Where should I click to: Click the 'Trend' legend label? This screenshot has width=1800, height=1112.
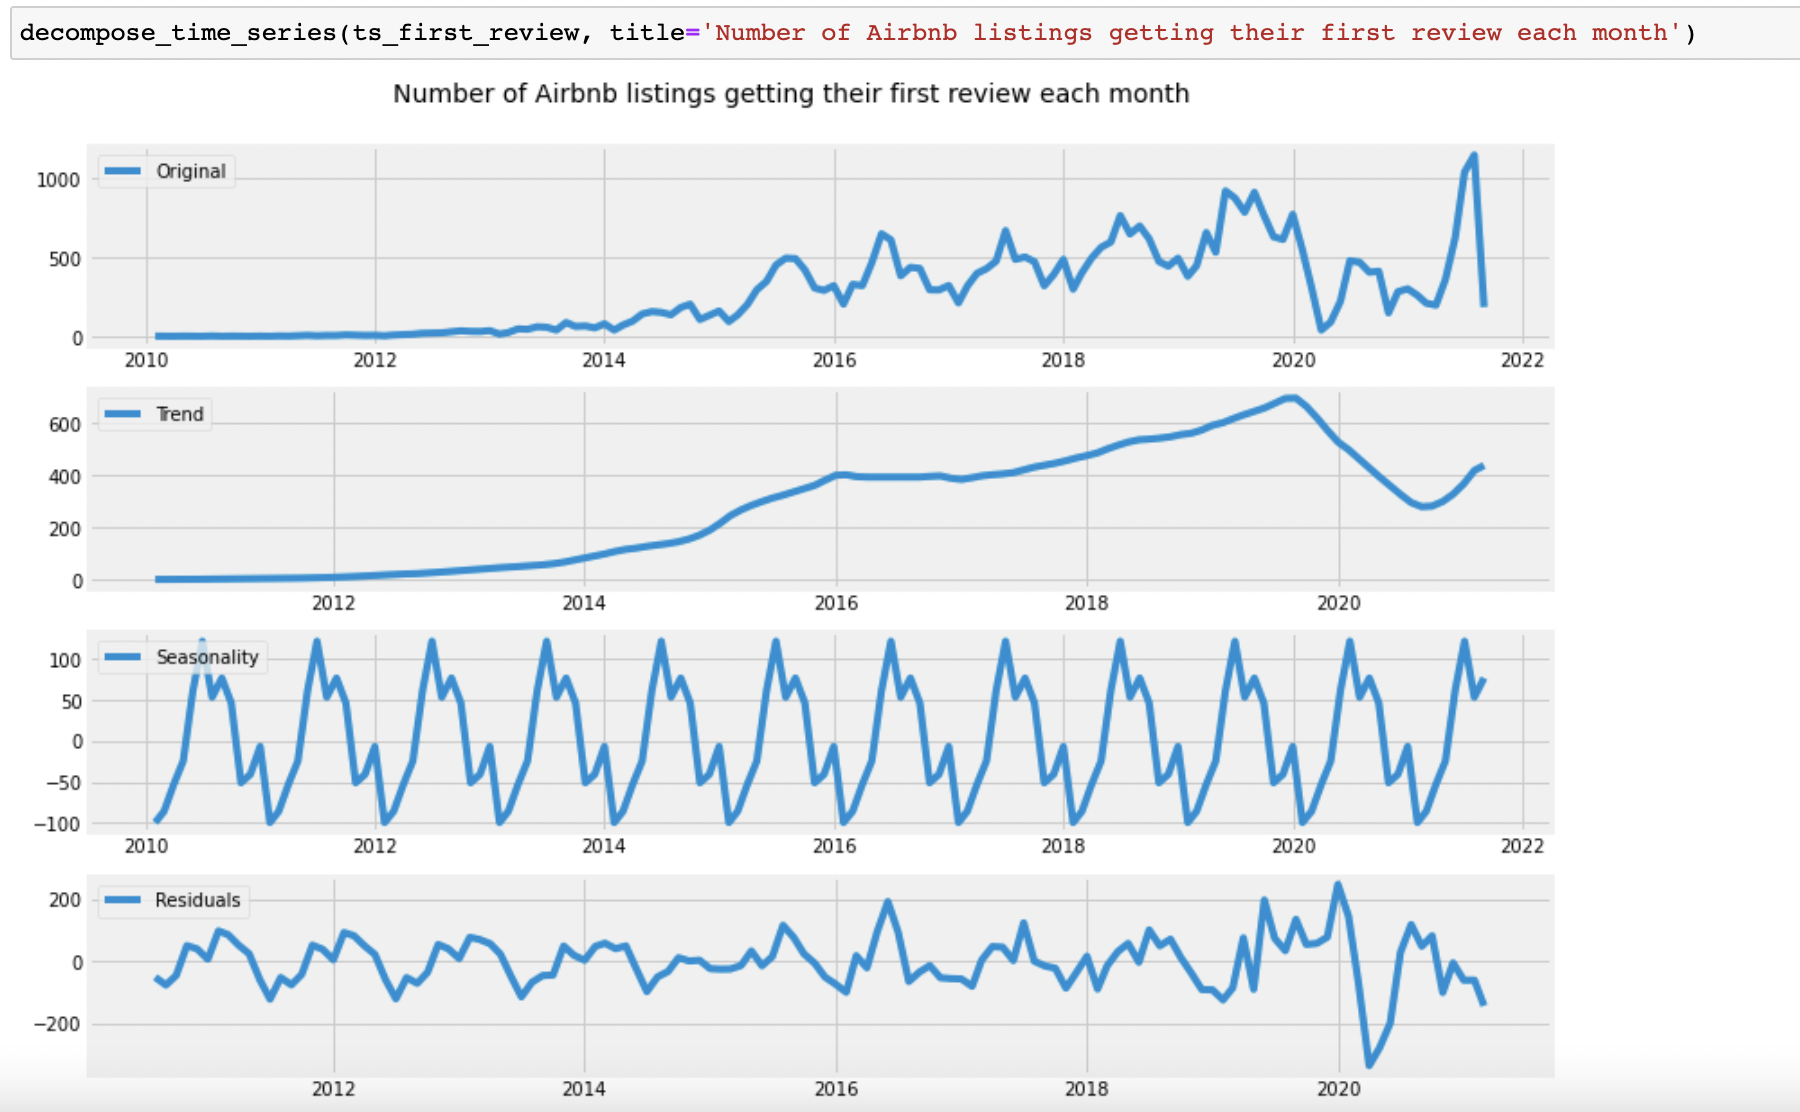point(180,414)
